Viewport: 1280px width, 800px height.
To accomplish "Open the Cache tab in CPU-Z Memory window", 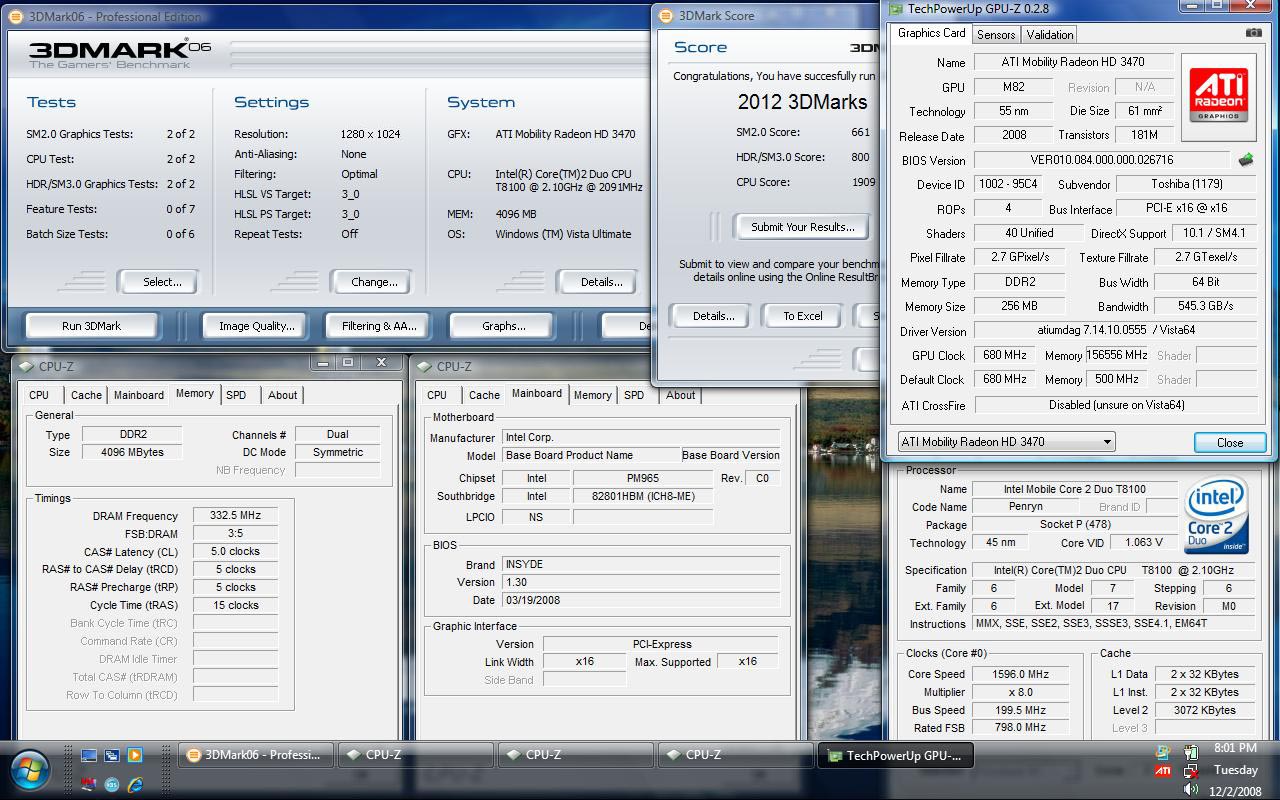I will coord(86,395).
